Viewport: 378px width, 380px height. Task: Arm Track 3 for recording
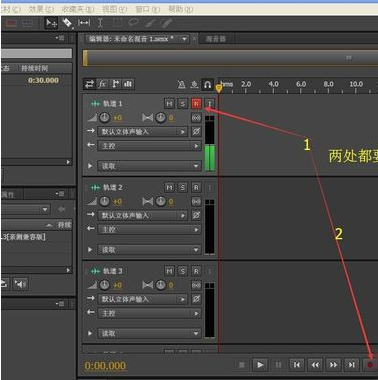pos(196,271)
